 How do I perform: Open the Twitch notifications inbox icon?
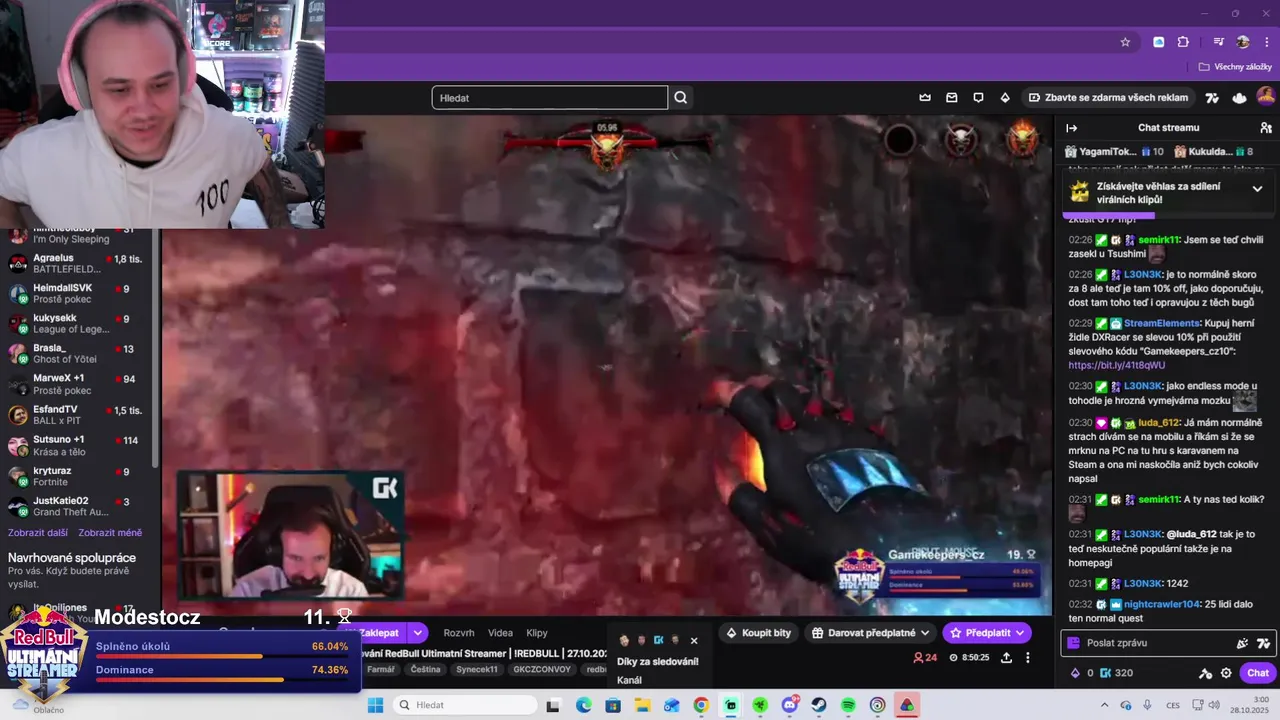click(x=951, y=97)
